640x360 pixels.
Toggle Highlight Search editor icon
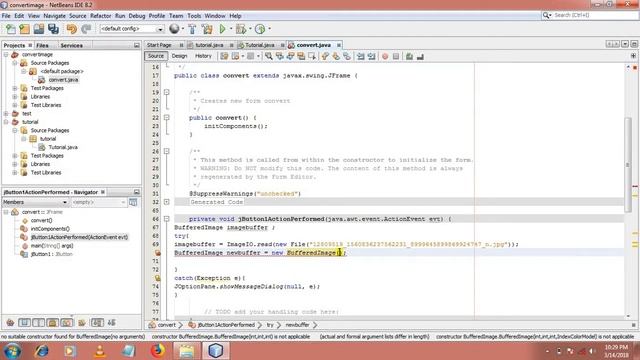click(x=301, y=56)
